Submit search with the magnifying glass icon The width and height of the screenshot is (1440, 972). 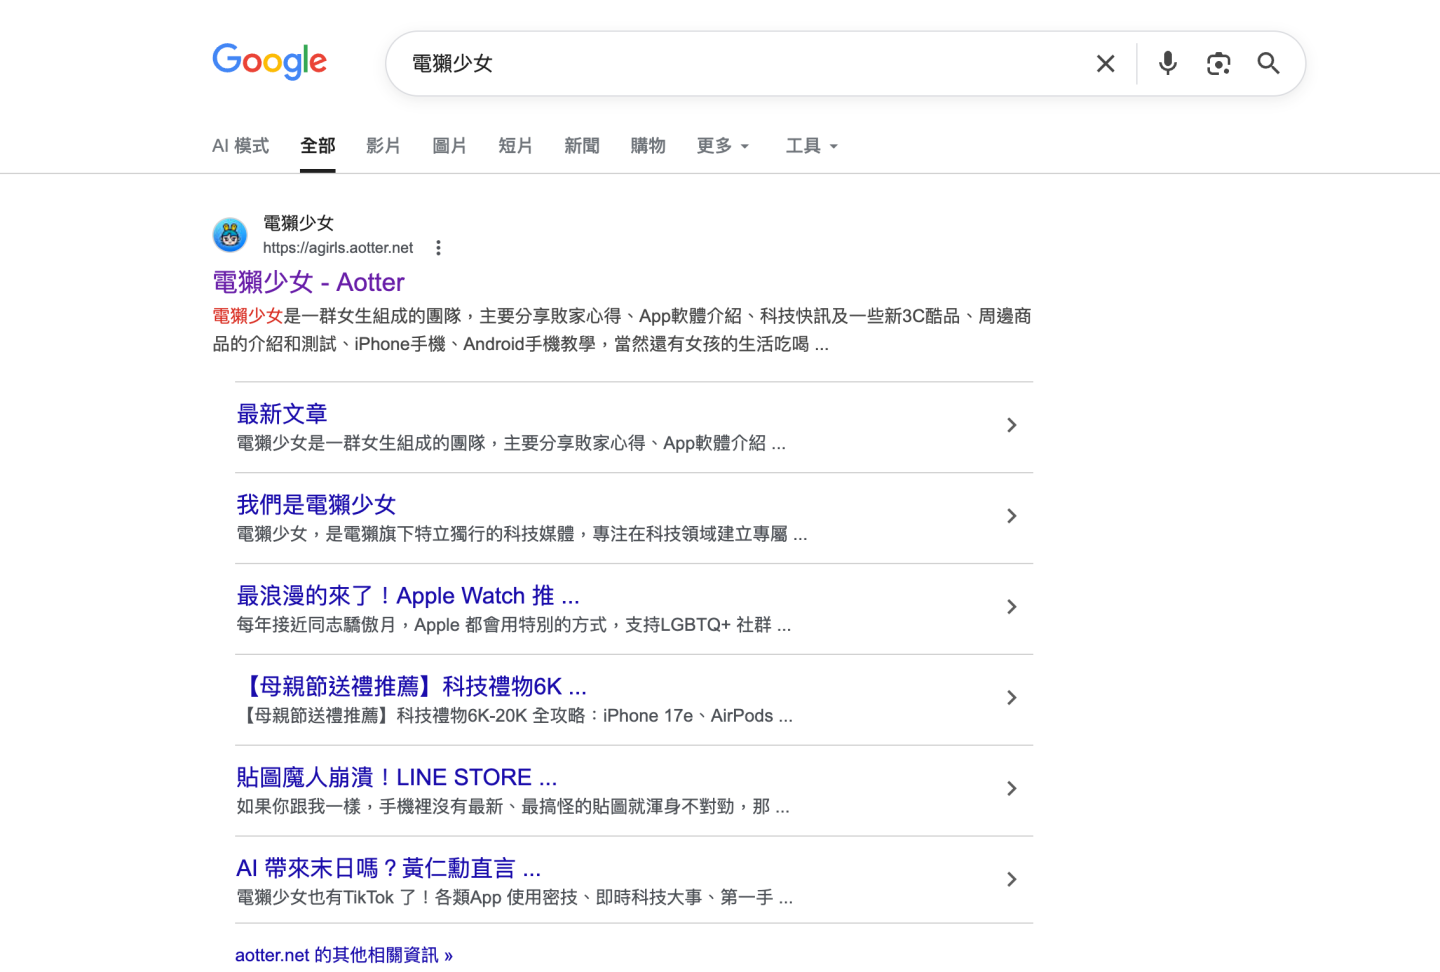(1268, 64)
